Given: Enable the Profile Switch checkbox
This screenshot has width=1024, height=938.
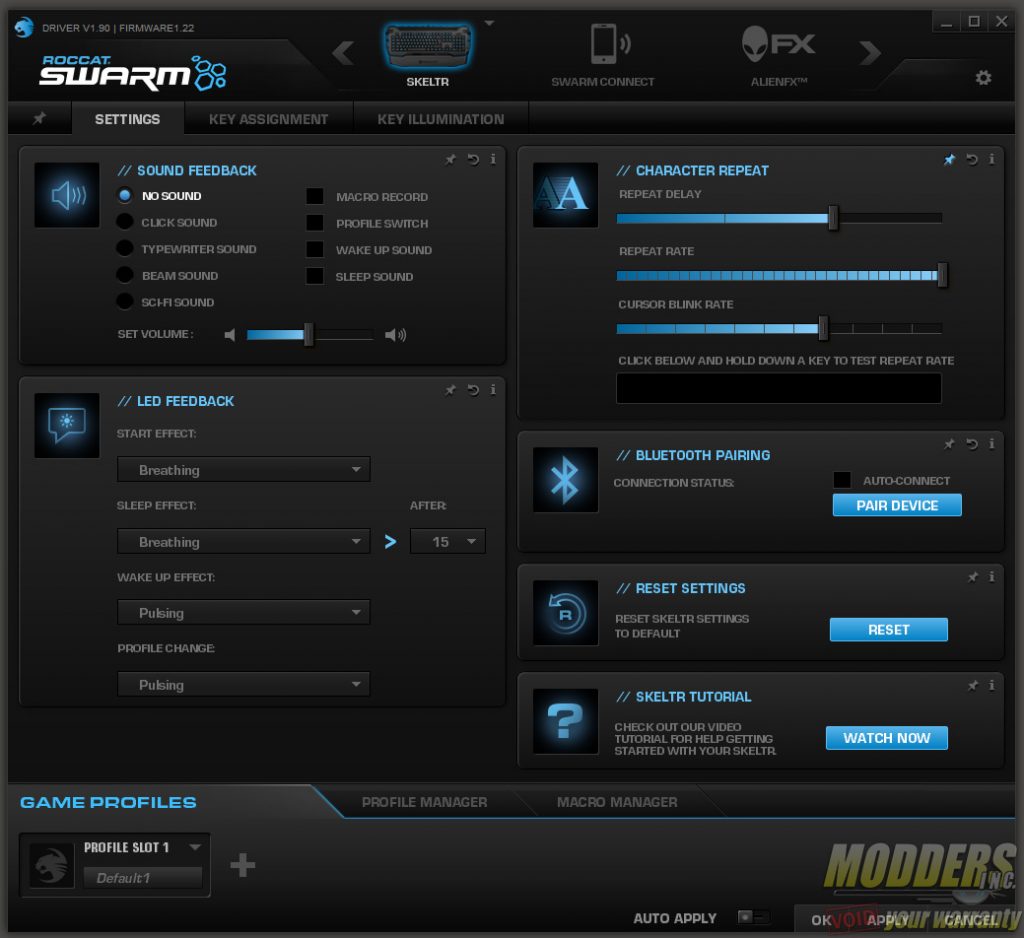Looking at the screenshot, I should tap(315, 223).
